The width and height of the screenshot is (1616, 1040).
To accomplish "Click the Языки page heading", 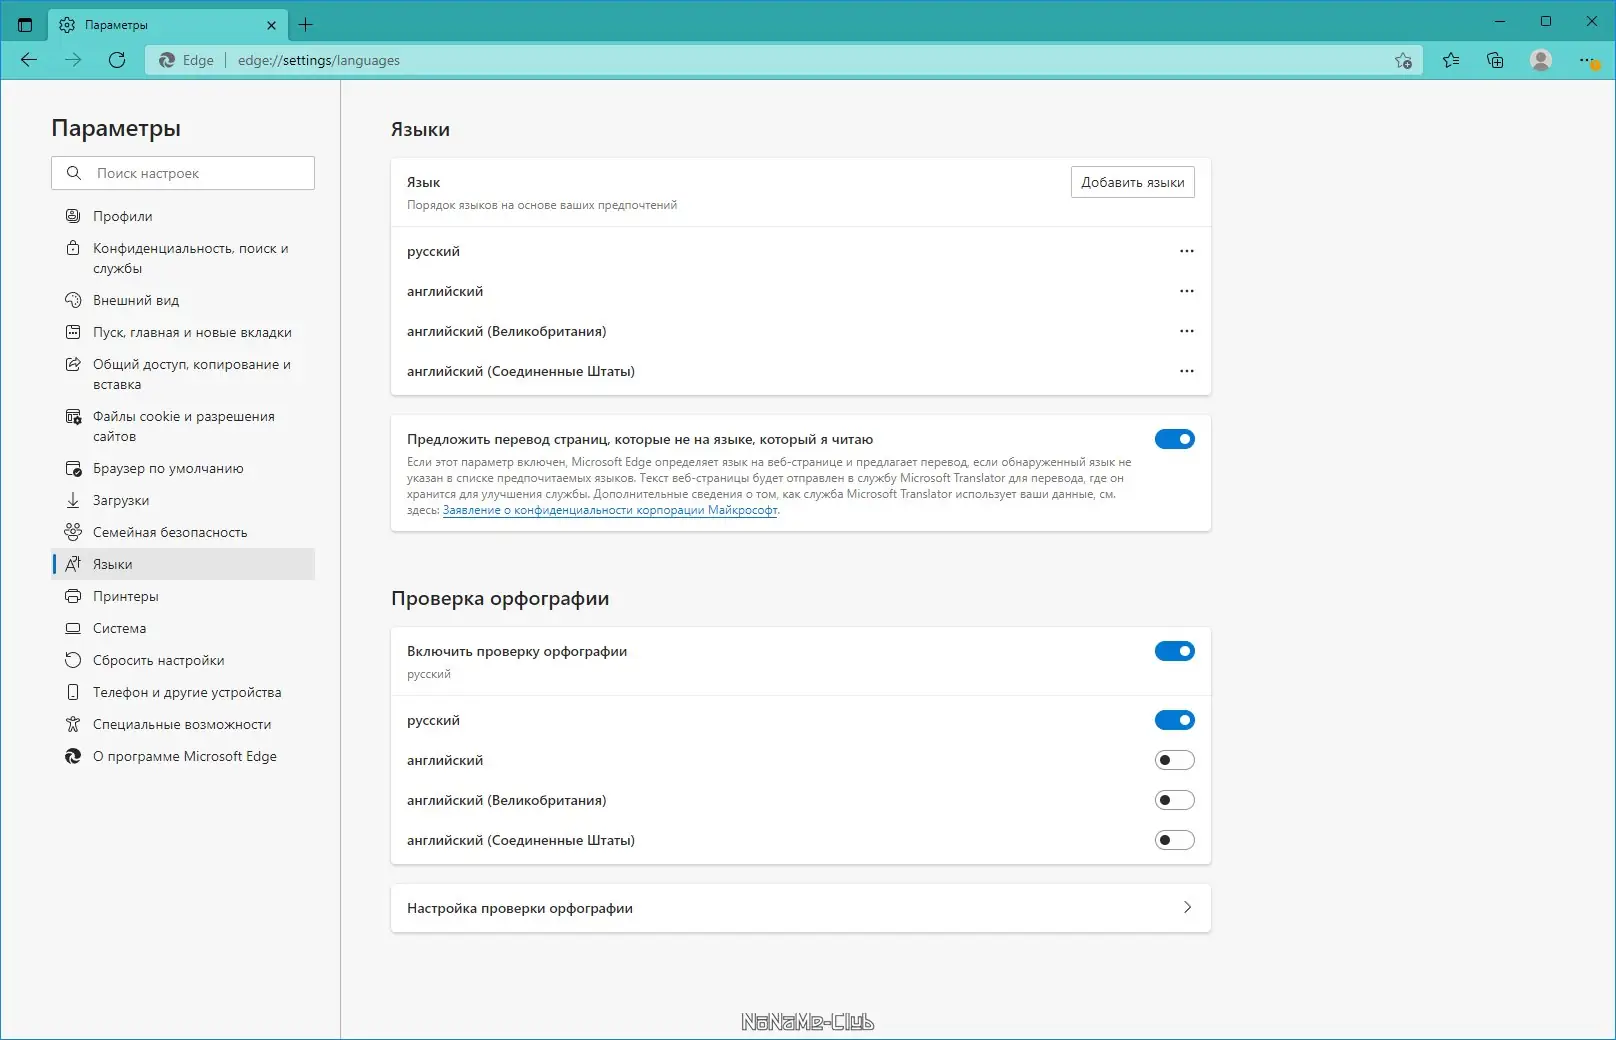I will click(420, 129).
